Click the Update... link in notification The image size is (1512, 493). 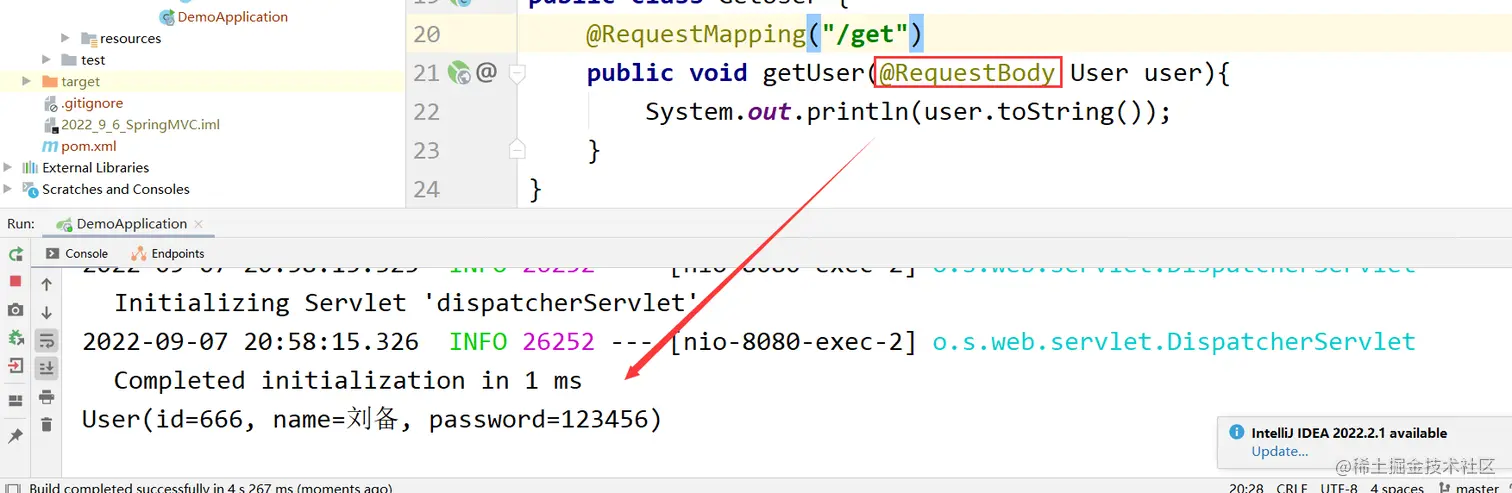click(1279, 451)
